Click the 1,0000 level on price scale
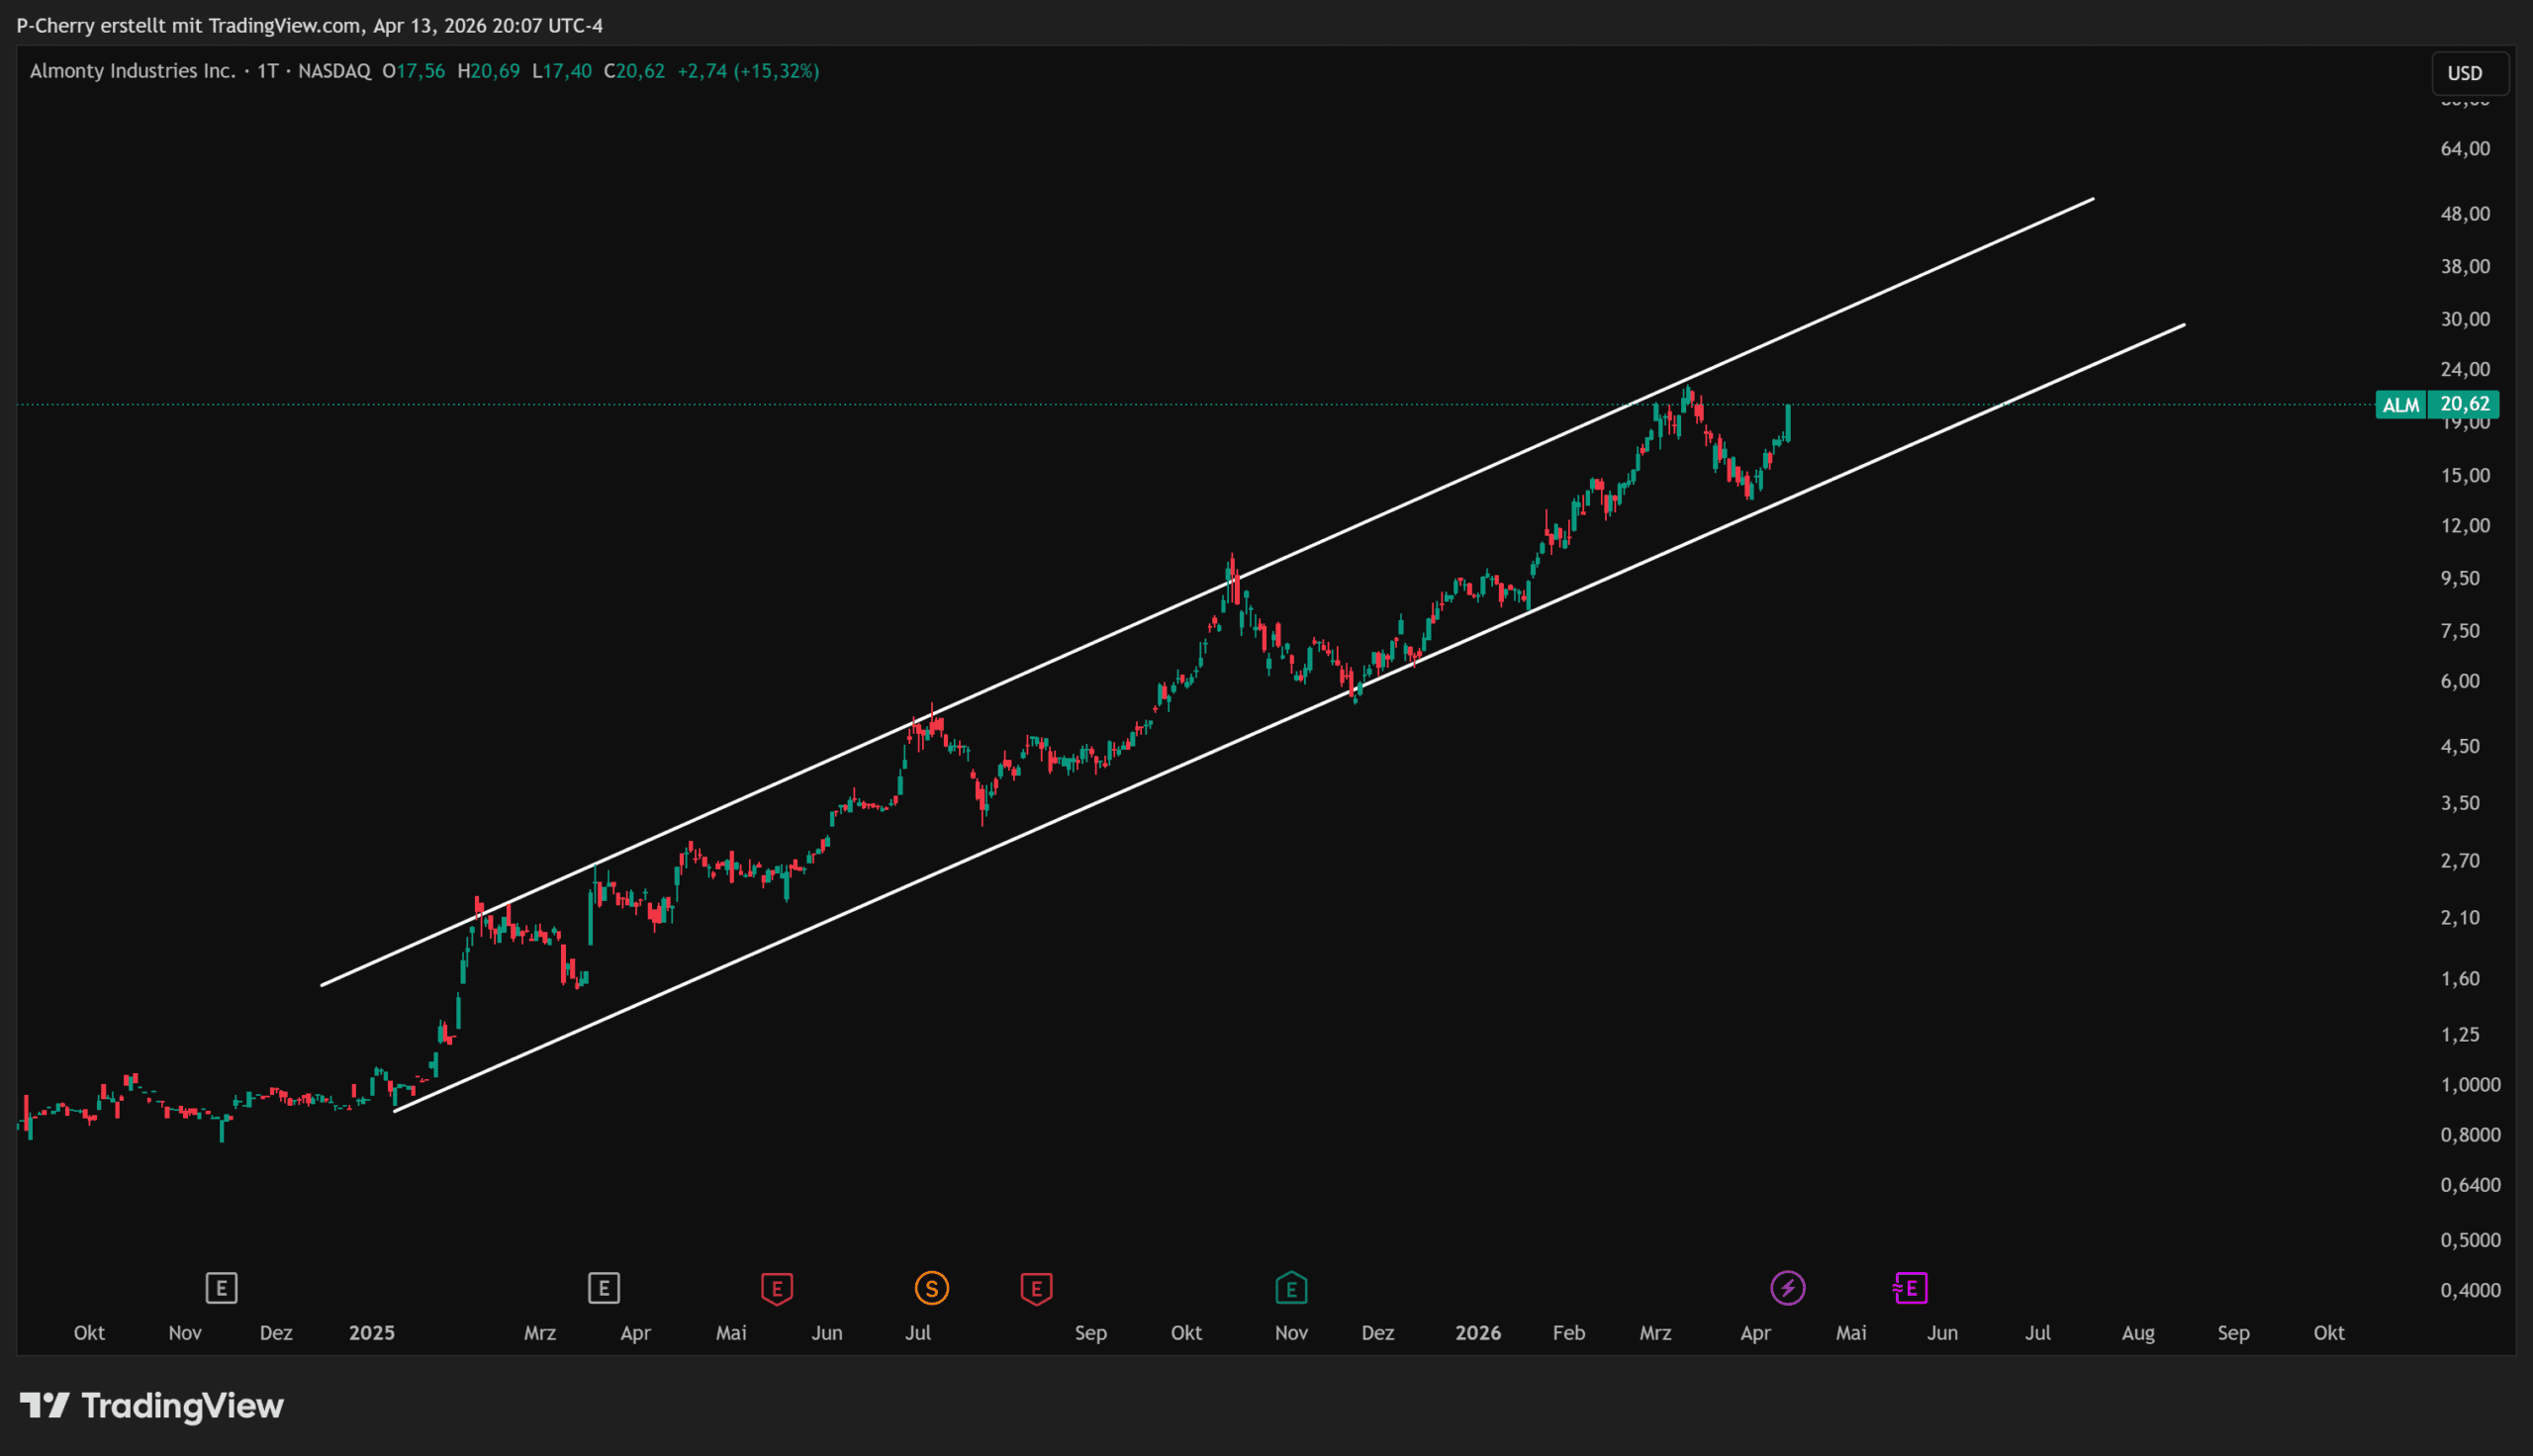2533x1456 pixels. pos(2469,1085)
